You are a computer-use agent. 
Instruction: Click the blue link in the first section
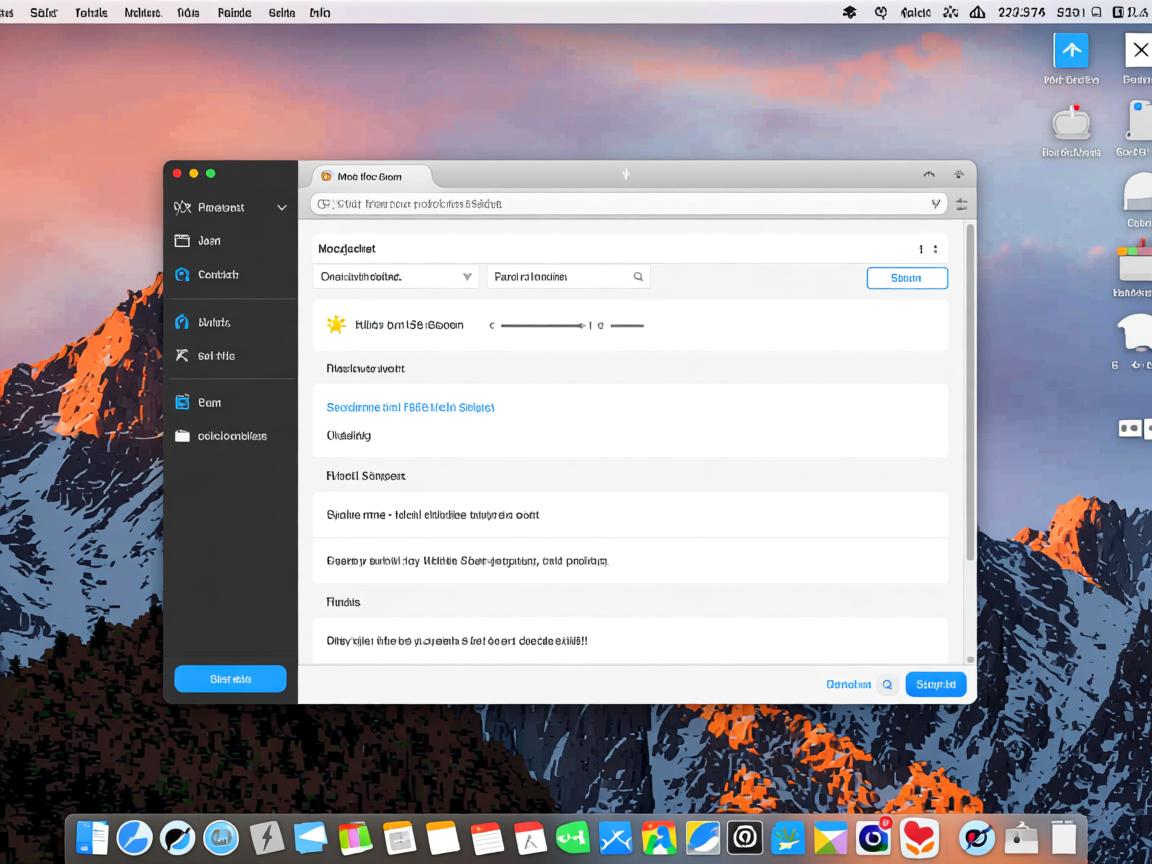pos(410,408)
